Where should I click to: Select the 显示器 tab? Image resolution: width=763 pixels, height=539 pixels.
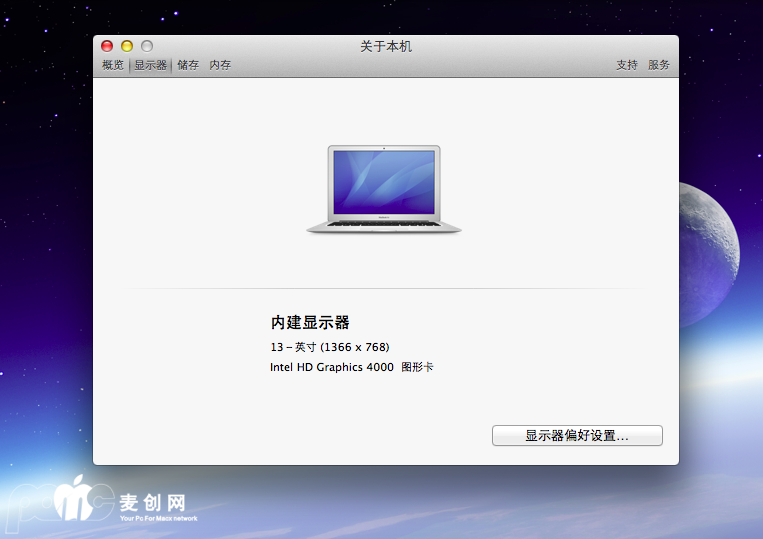click(150, 65)
